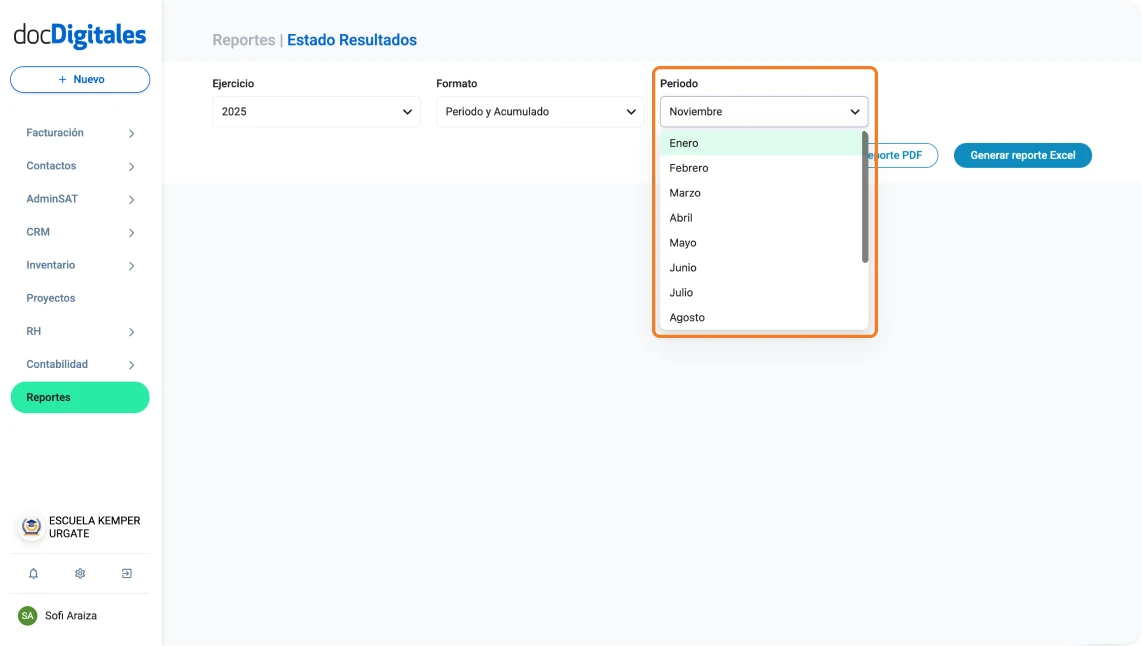Click the logout arrow icon
Viewport: 1142px width, 646px height.
127,574
